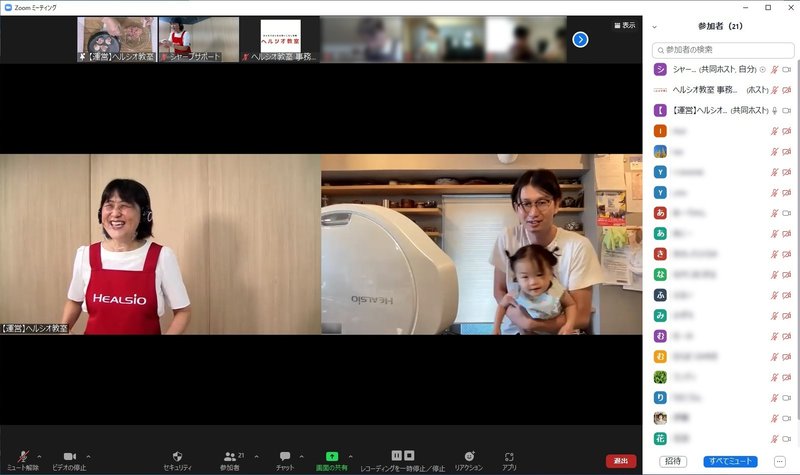Expand video options caret beside ビデオの停止

pos(88,456)
